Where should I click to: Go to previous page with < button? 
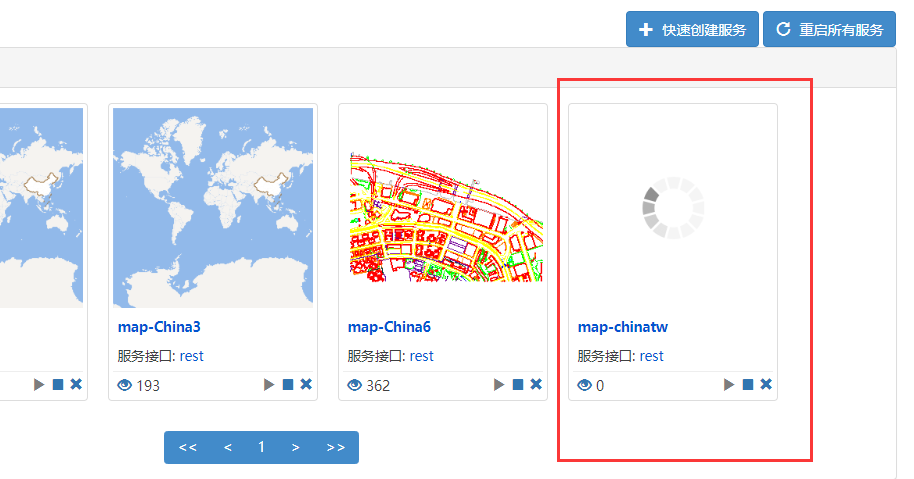[228, 448]
